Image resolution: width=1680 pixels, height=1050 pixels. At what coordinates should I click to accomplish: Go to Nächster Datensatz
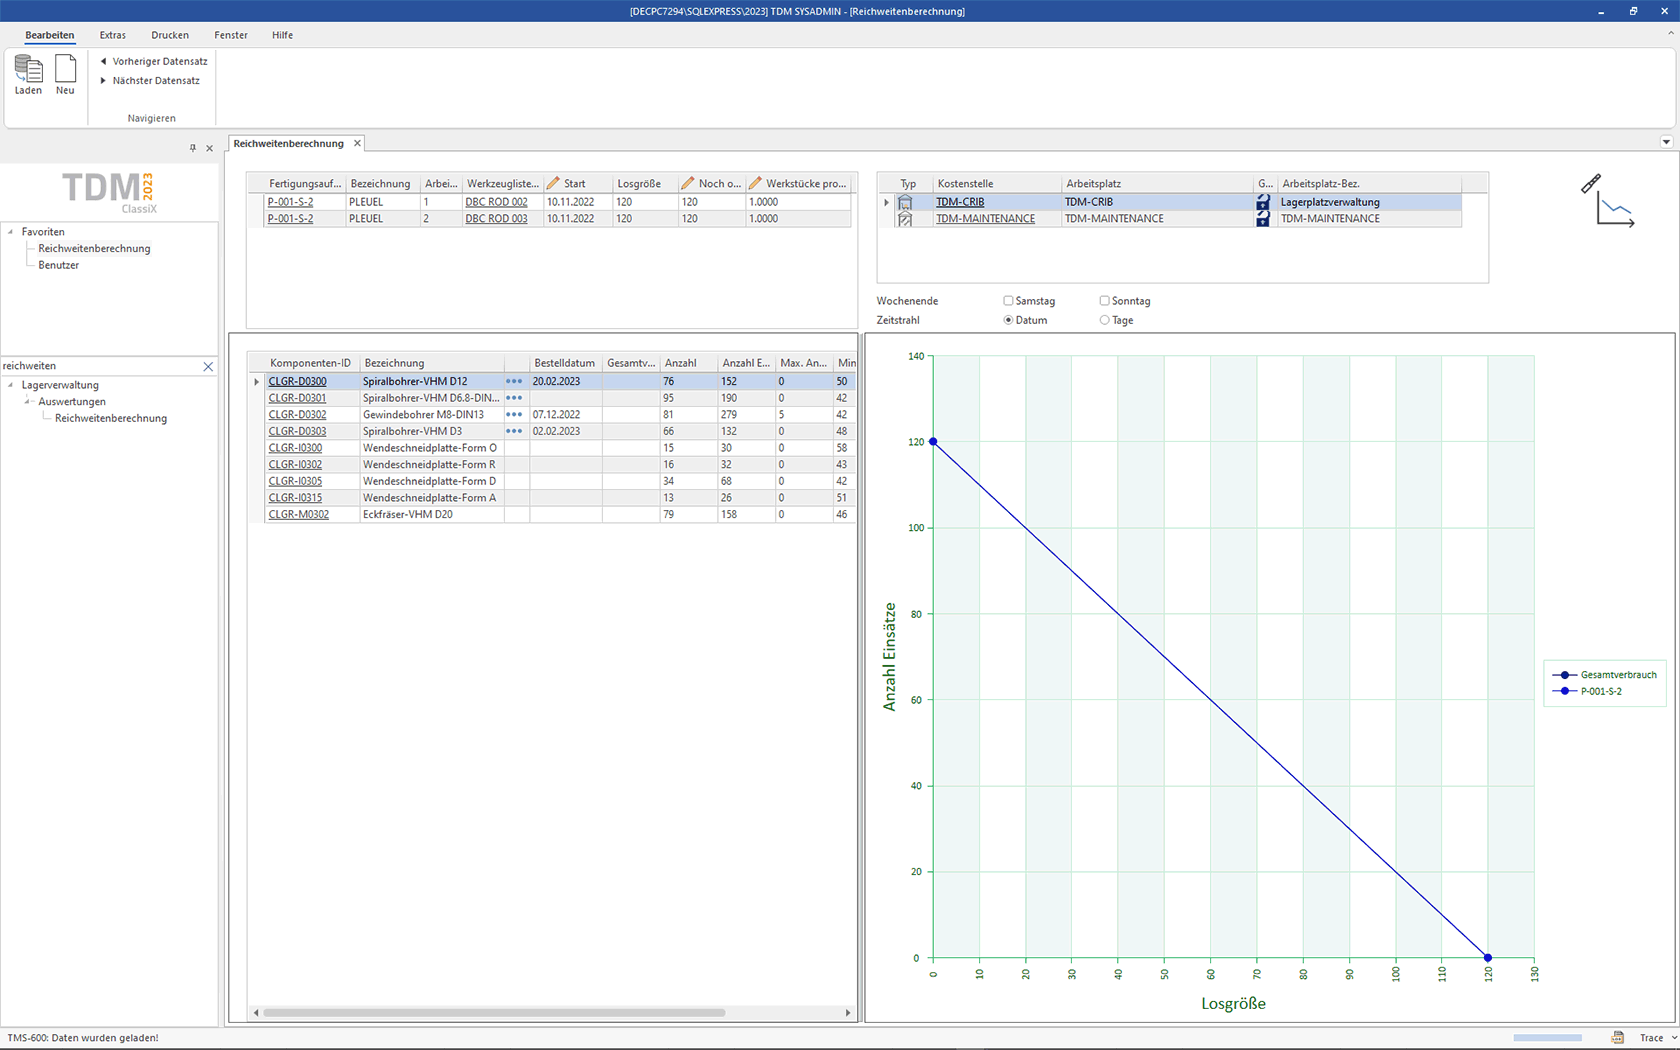[149, 81]
